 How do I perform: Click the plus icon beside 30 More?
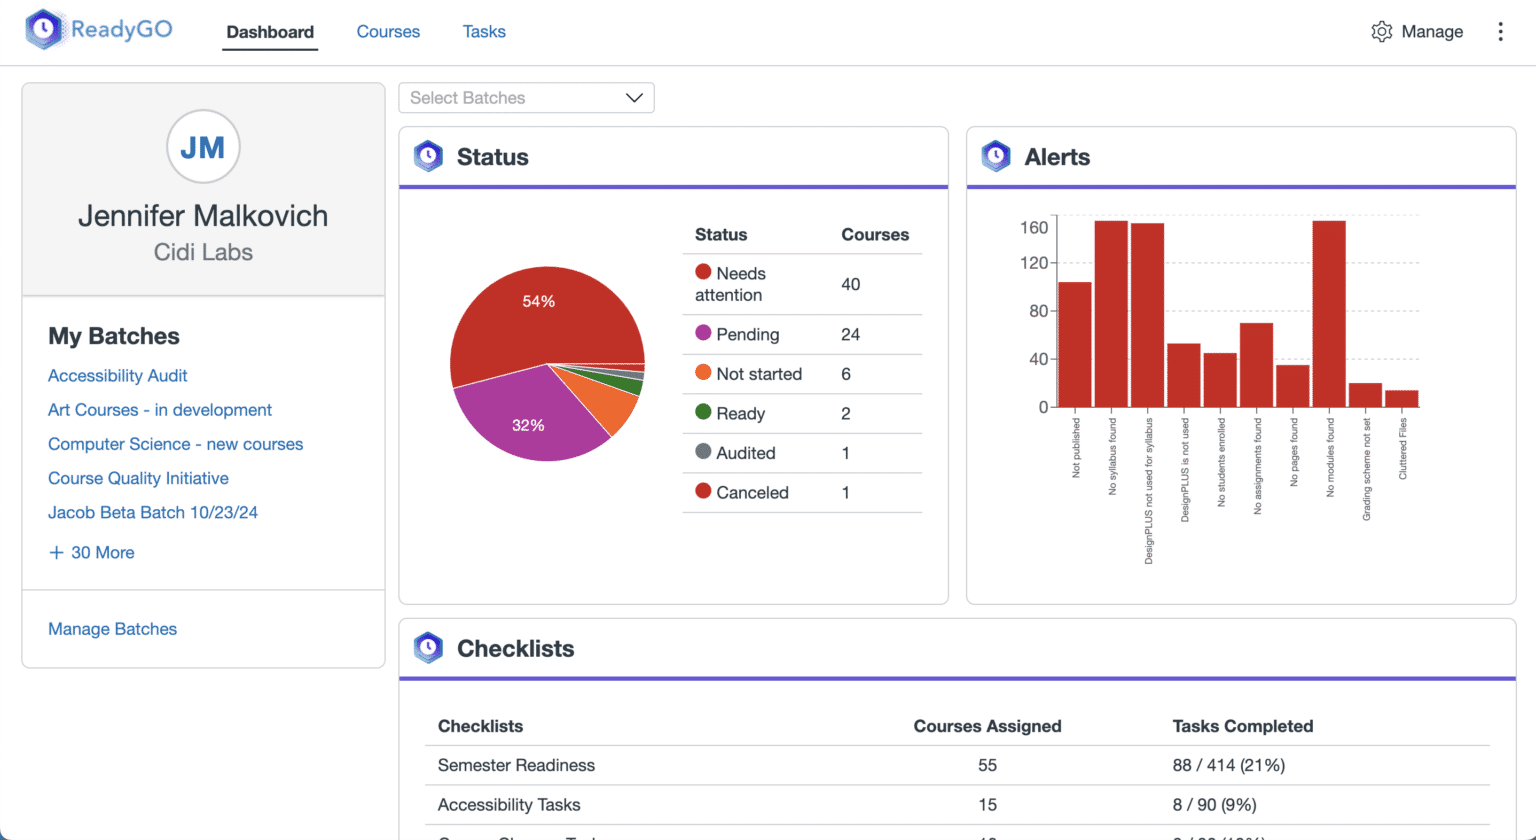56,552
